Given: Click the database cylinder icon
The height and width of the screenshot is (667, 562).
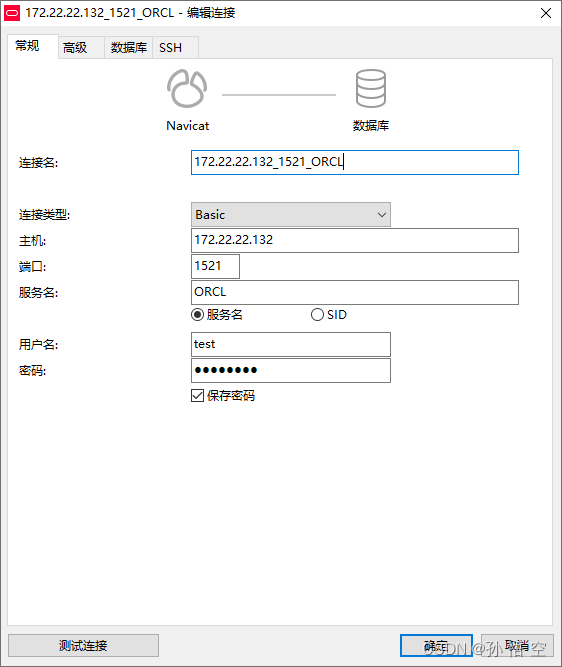Looking at the screenshot, I should (x=371, y=88).
